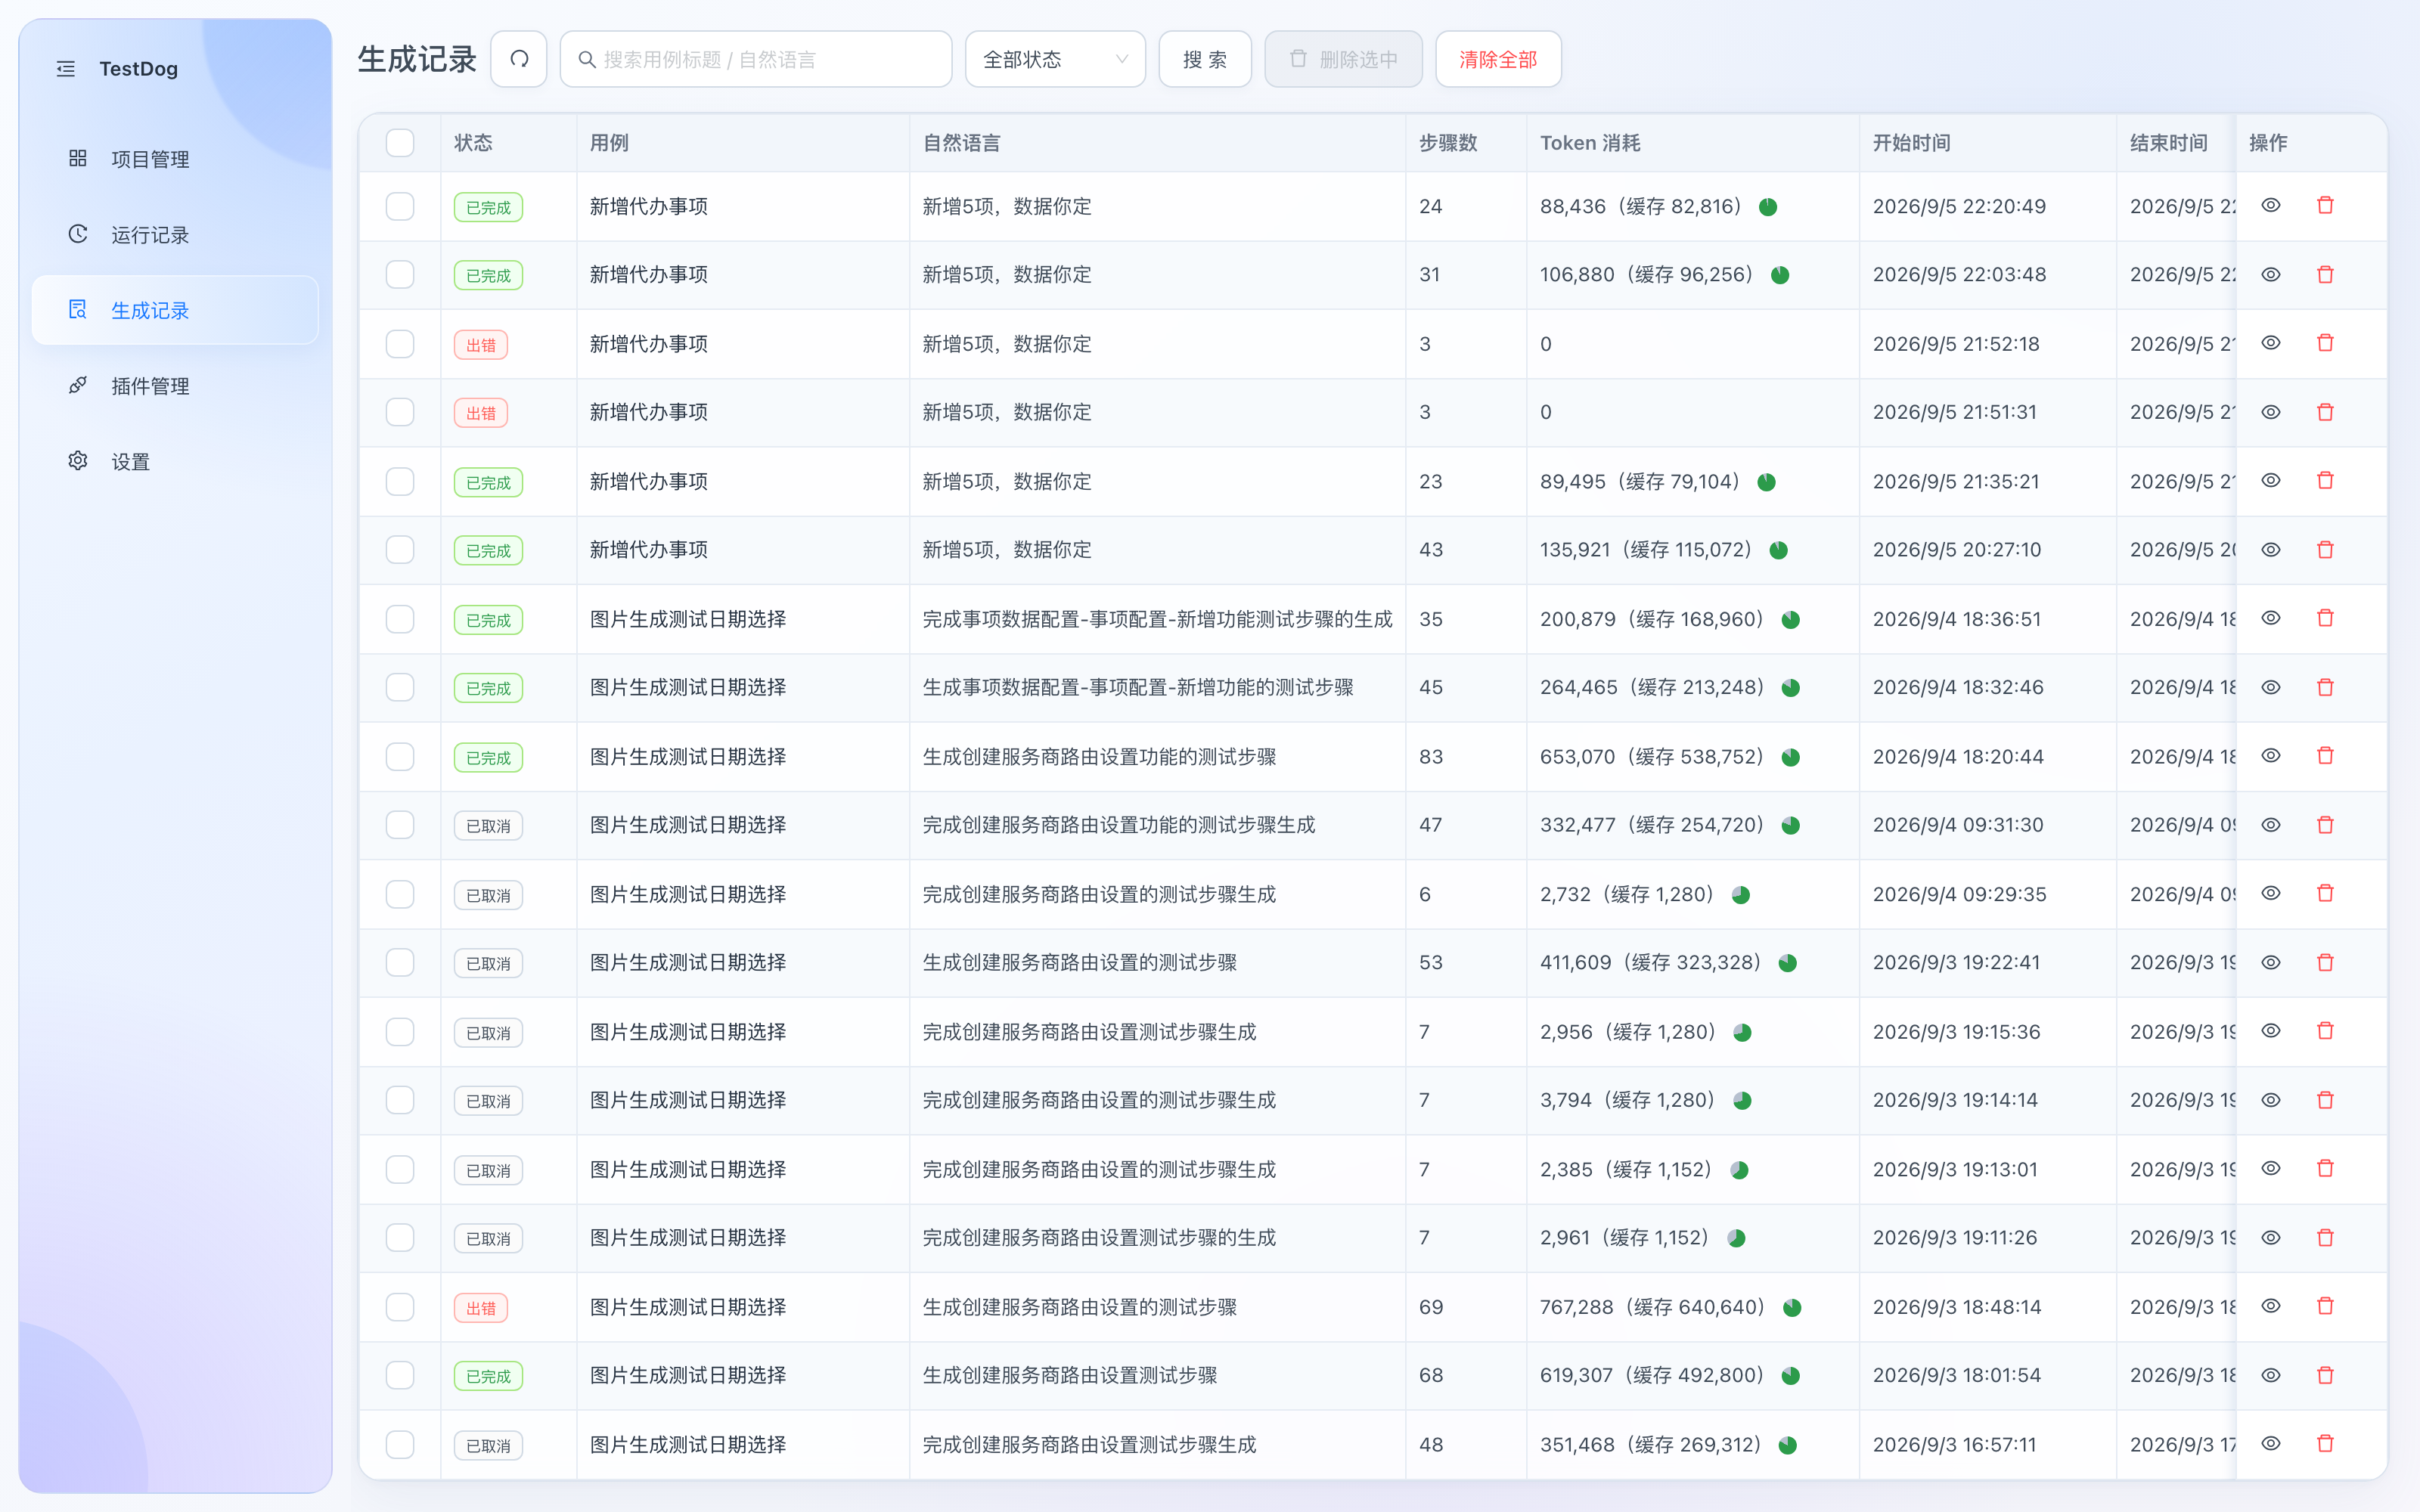2420x1512 pixels.
Task: View details of the 21:35:21 record
Action: tap(2271, 481)
